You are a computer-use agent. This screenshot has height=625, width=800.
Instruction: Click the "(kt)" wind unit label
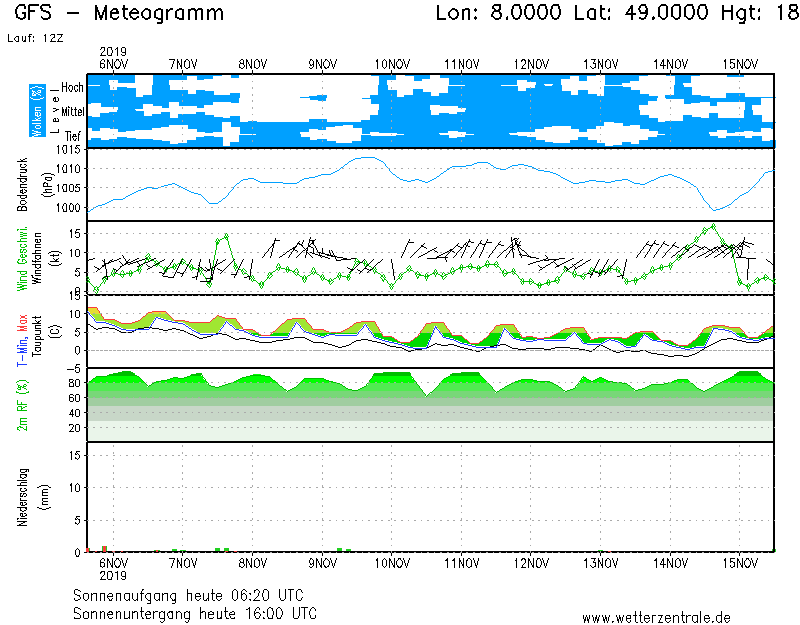point(55,258)
